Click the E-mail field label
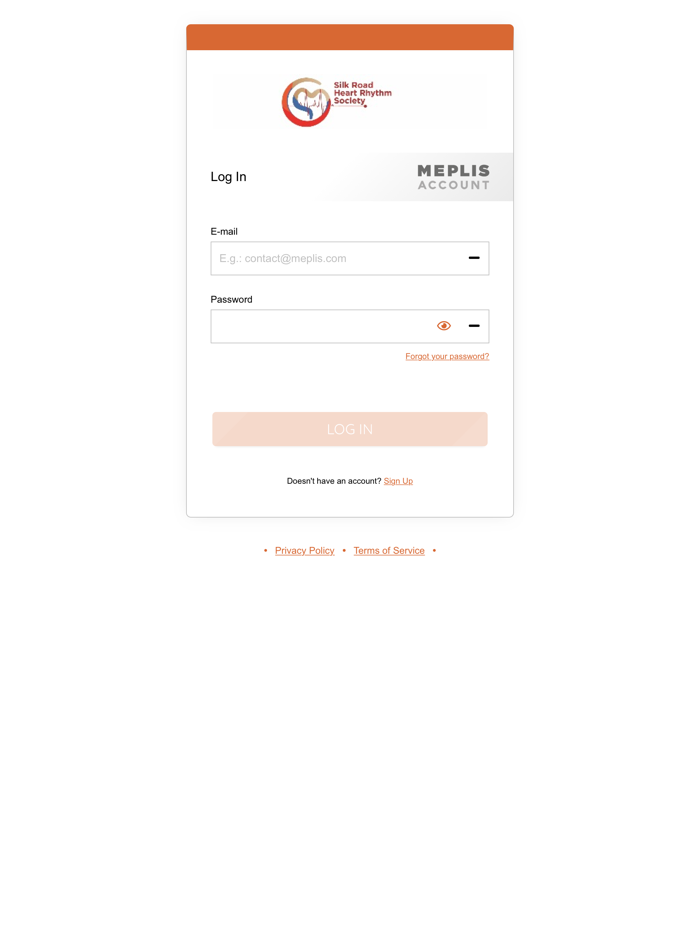 (x=224, y=232)
